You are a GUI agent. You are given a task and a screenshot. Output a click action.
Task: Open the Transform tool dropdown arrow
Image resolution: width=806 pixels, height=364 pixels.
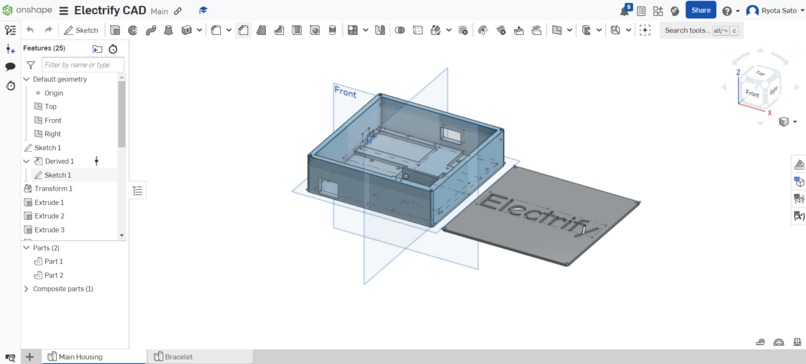(x=449, y=30)
